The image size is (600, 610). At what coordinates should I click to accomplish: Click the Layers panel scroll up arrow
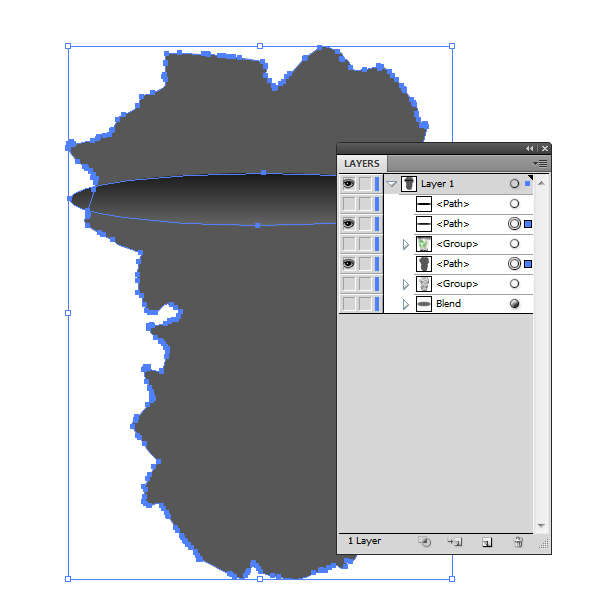(x=541, y=183)
